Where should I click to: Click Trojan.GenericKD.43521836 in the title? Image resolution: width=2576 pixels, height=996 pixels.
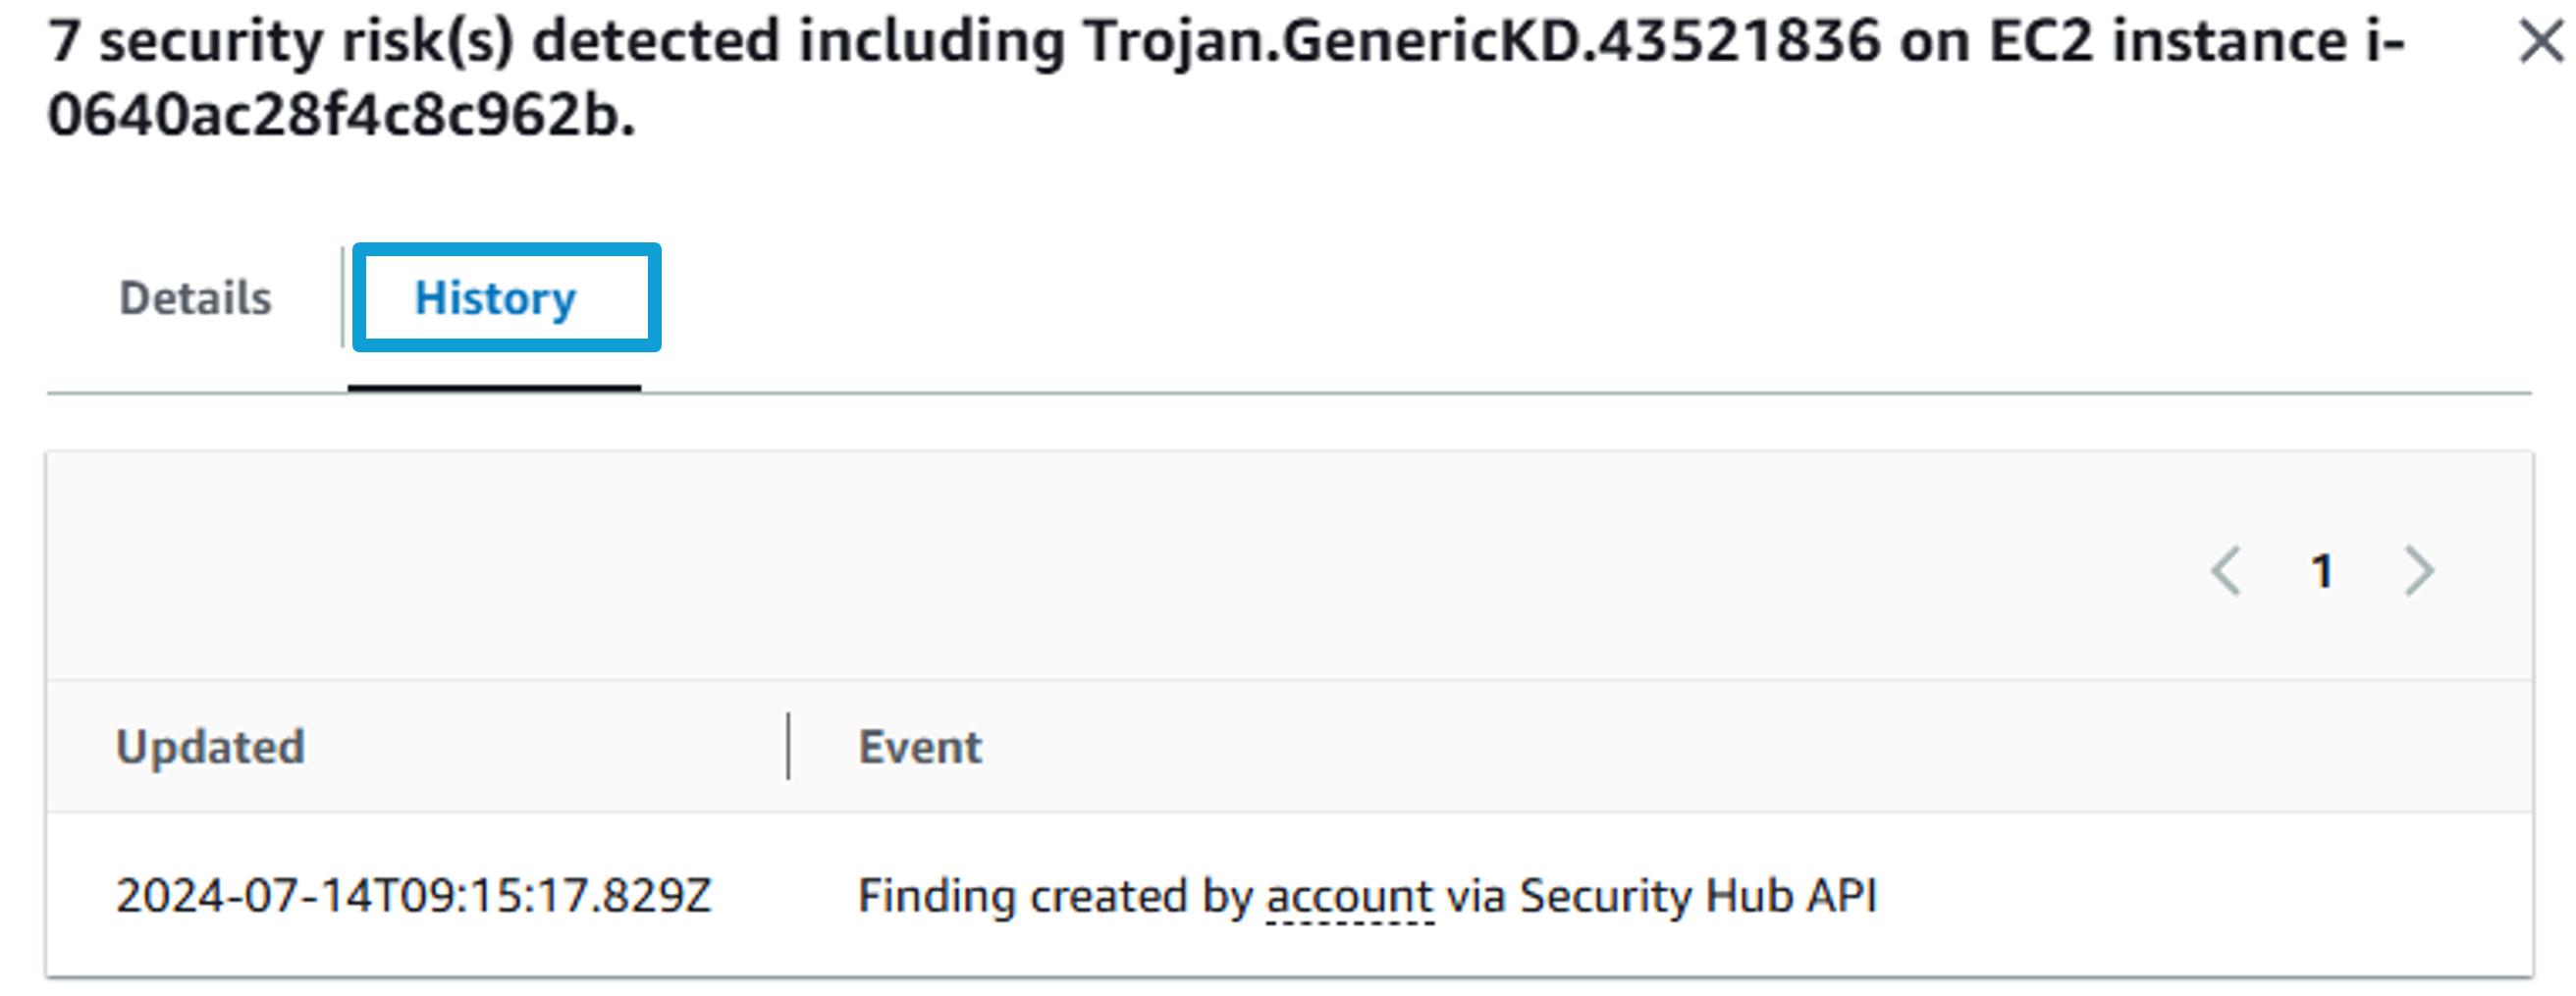coord(1482,42)
